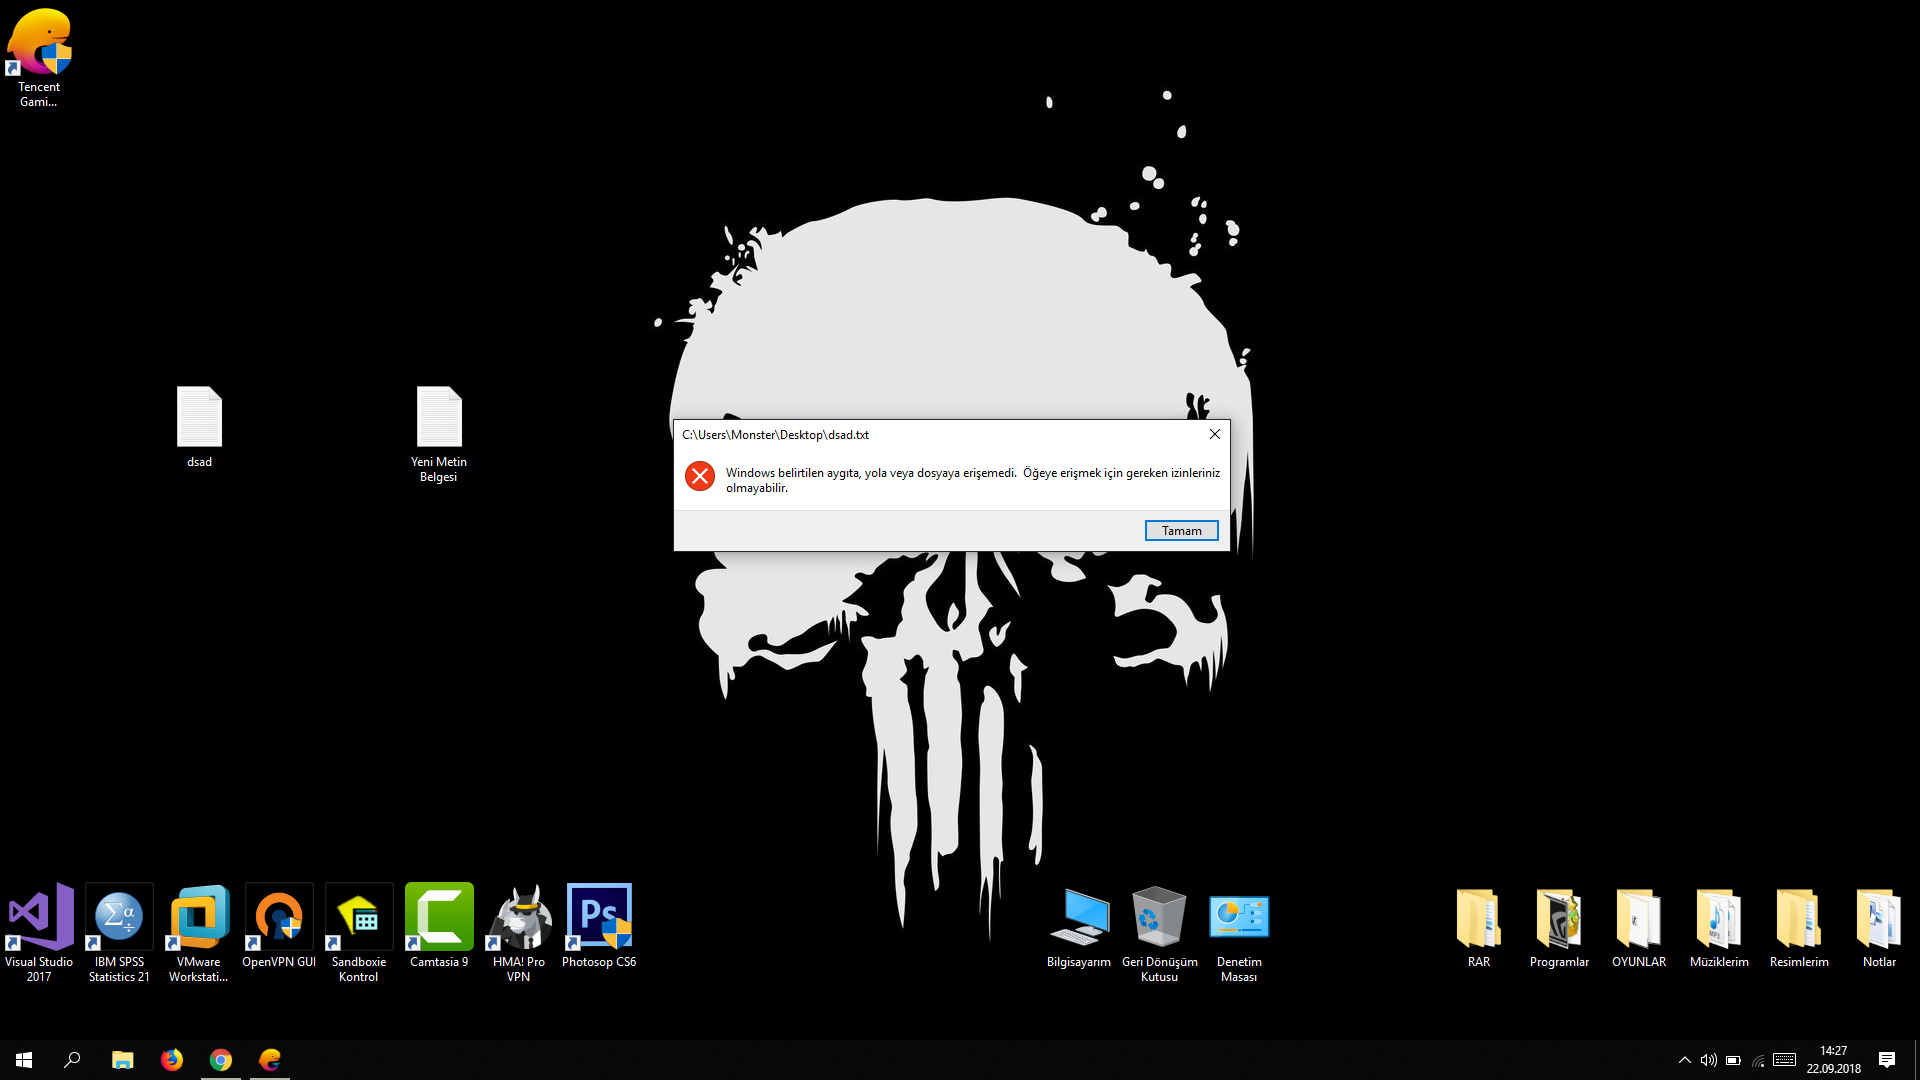
Task: Click the dialog title path C:\Users\Monster\Desktop\dsad.txt
Action: pos(776,435)
